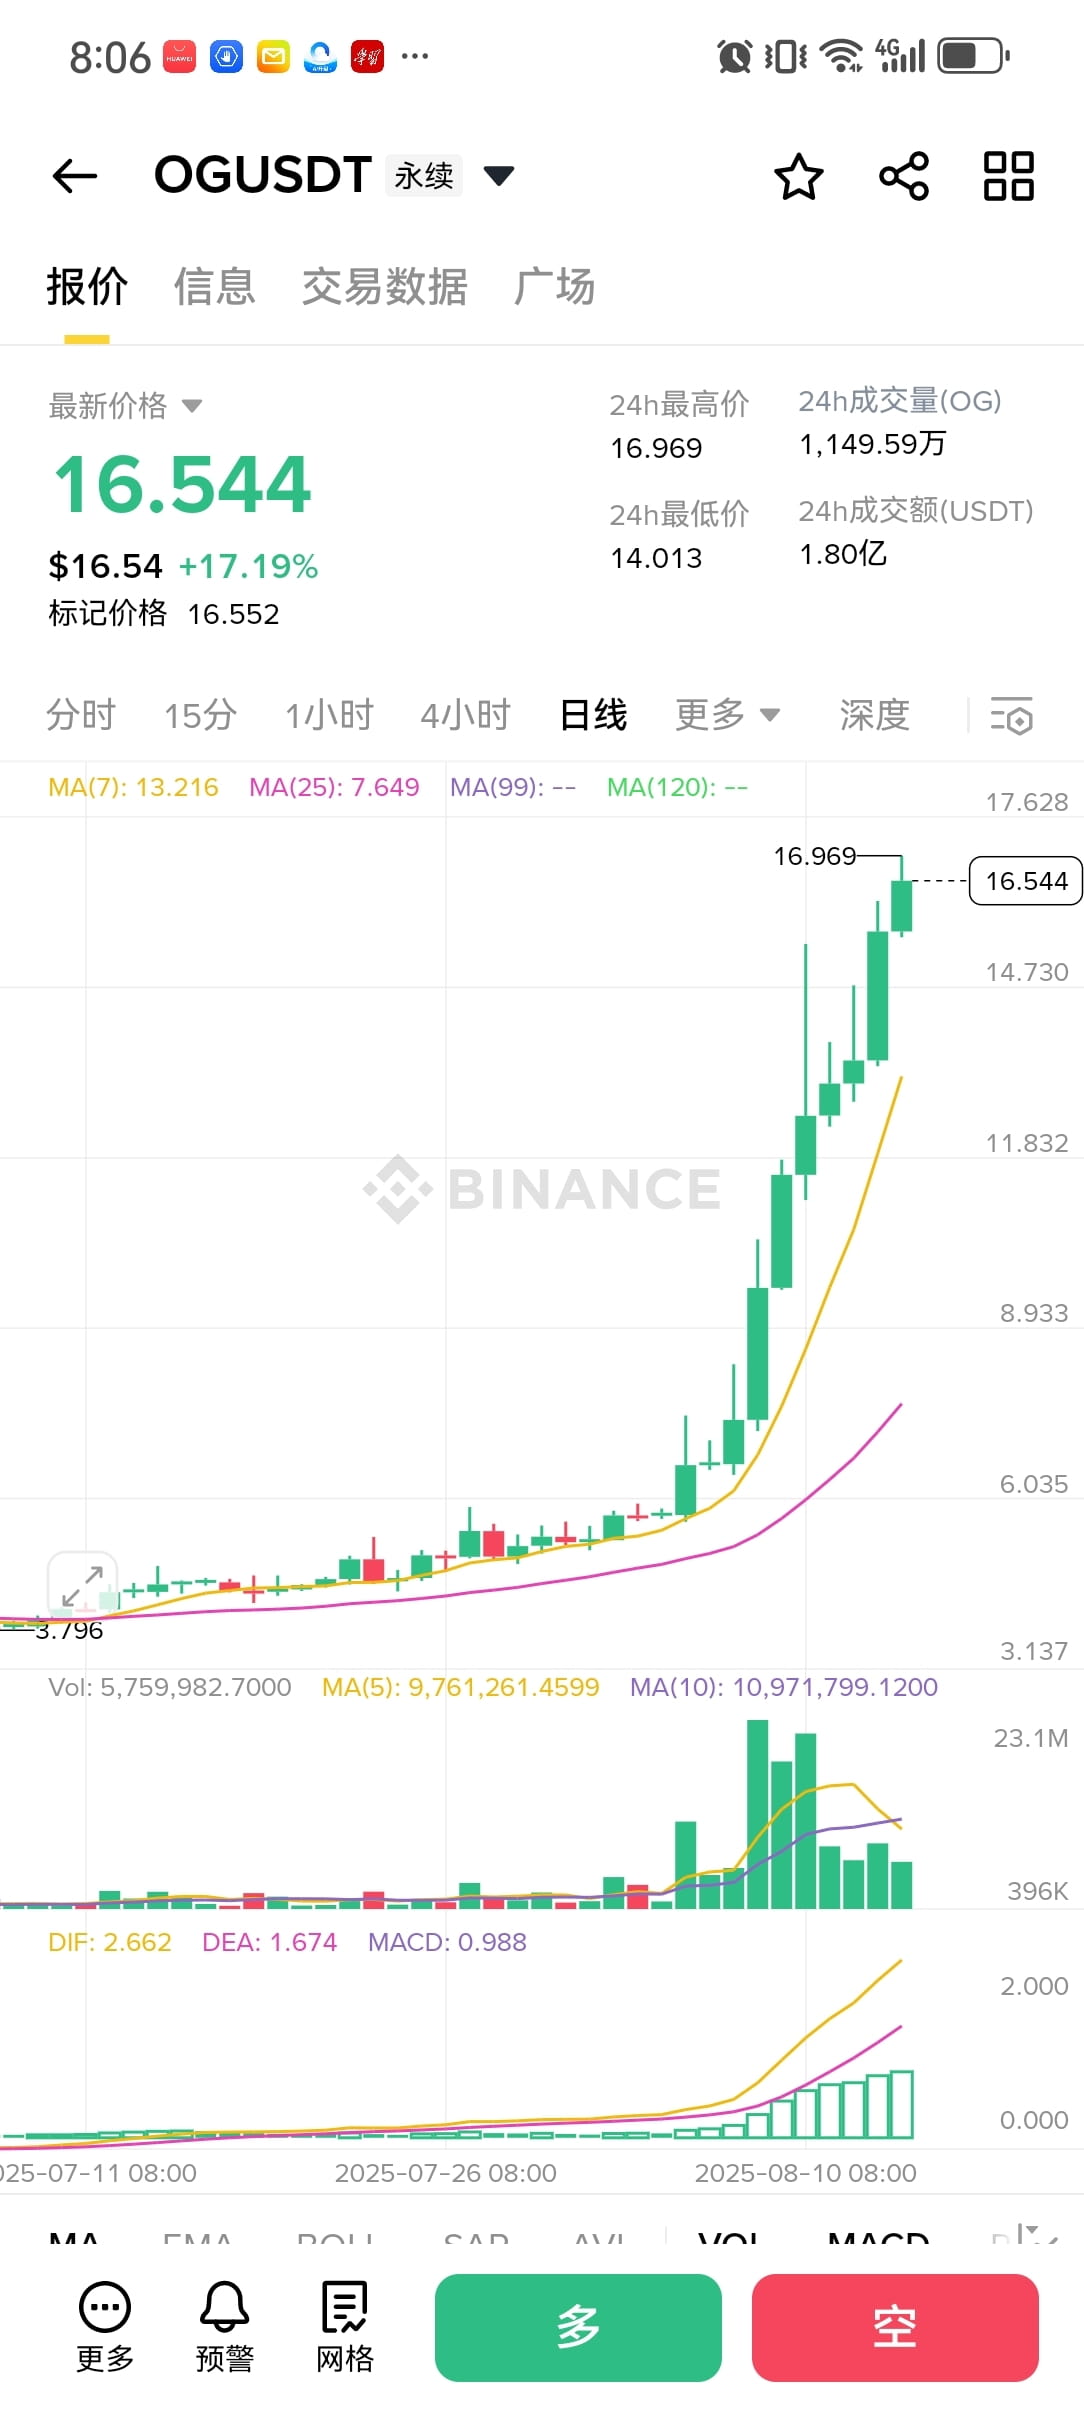
Task: Toggle the MACD indicator
Action: pos(879,2238)
